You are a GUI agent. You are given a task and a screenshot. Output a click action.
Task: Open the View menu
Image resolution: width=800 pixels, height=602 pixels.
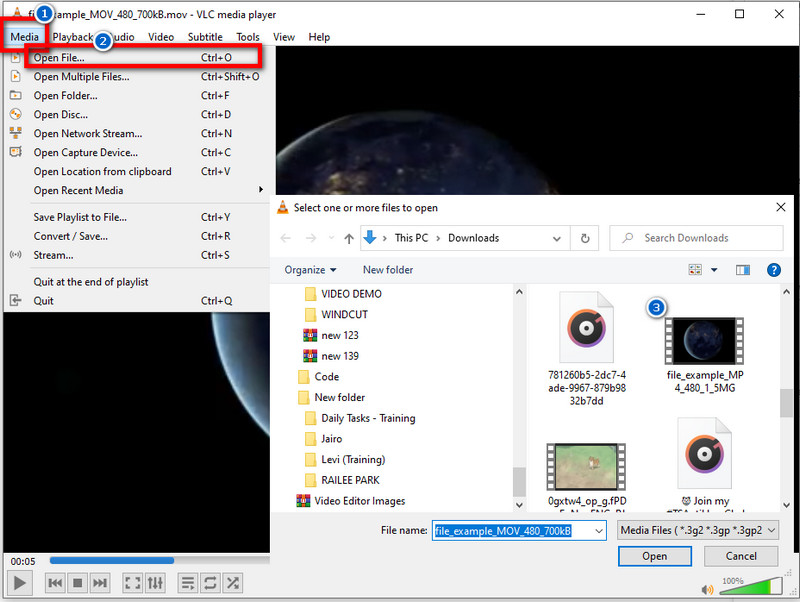[x=284, y=37]
